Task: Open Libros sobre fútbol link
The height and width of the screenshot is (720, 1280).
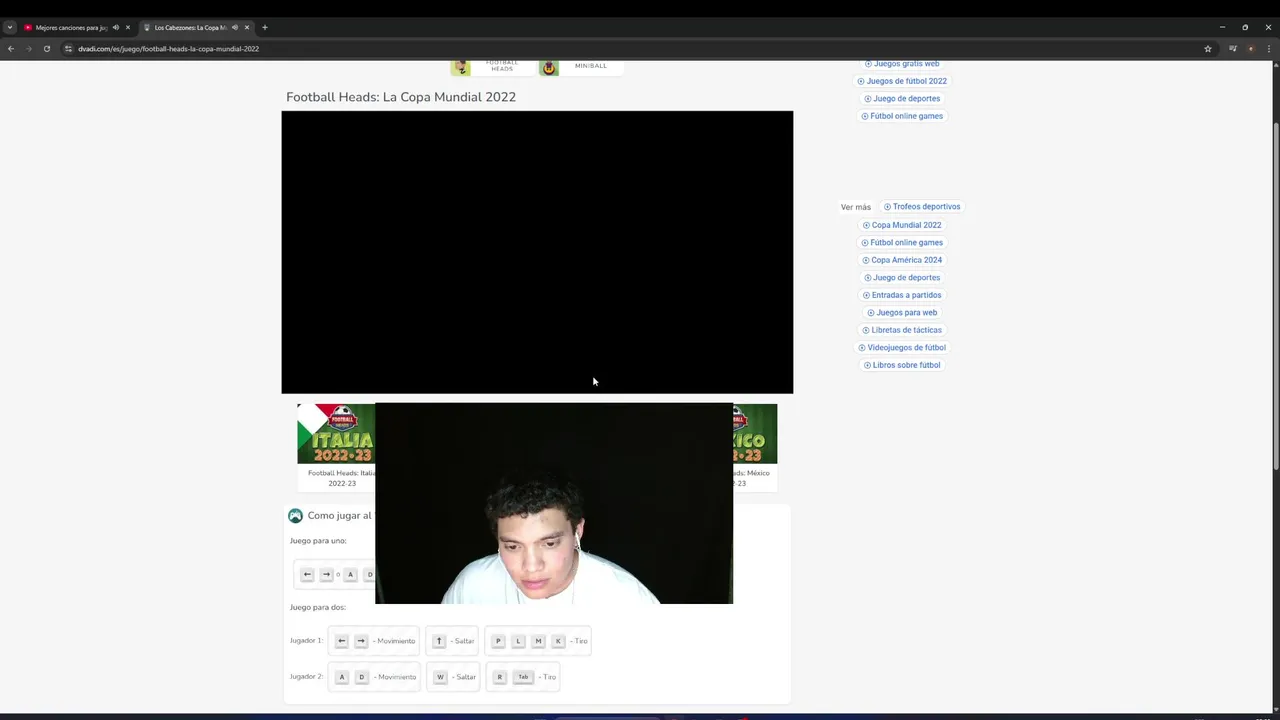Action: tap(902, 365)
